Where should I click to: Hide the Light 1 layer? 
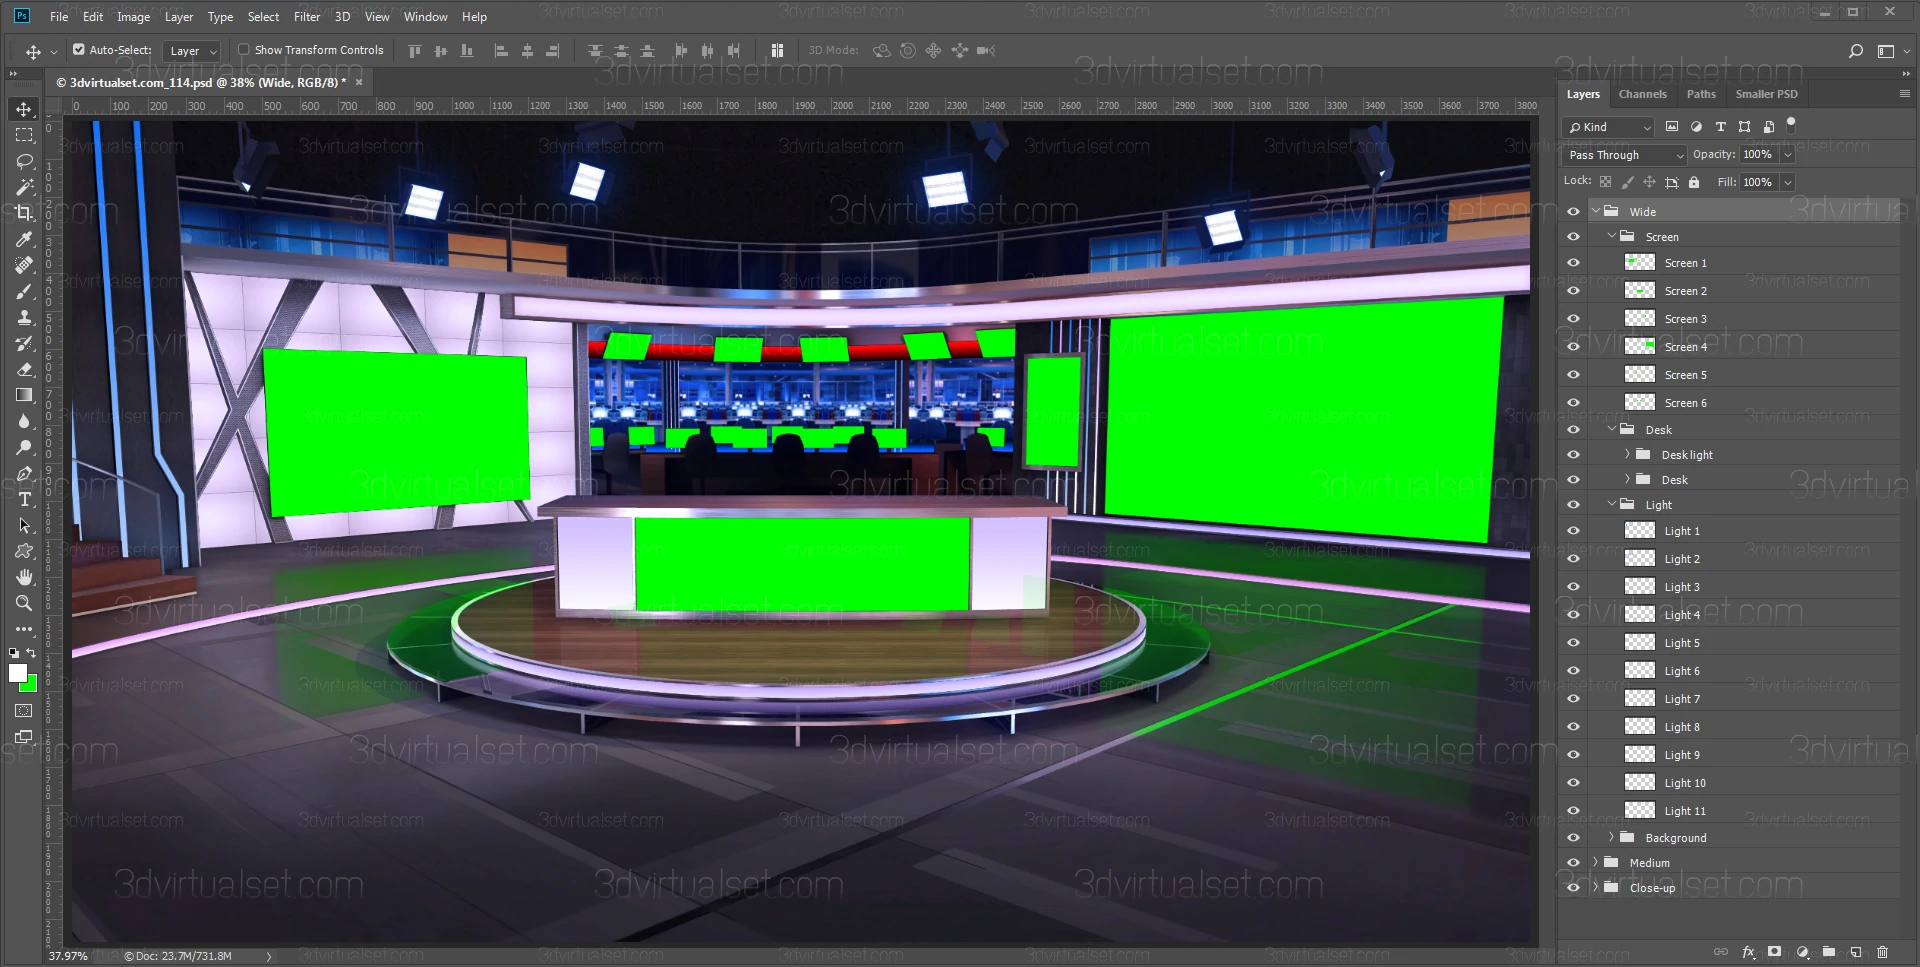click(1573, 531)
